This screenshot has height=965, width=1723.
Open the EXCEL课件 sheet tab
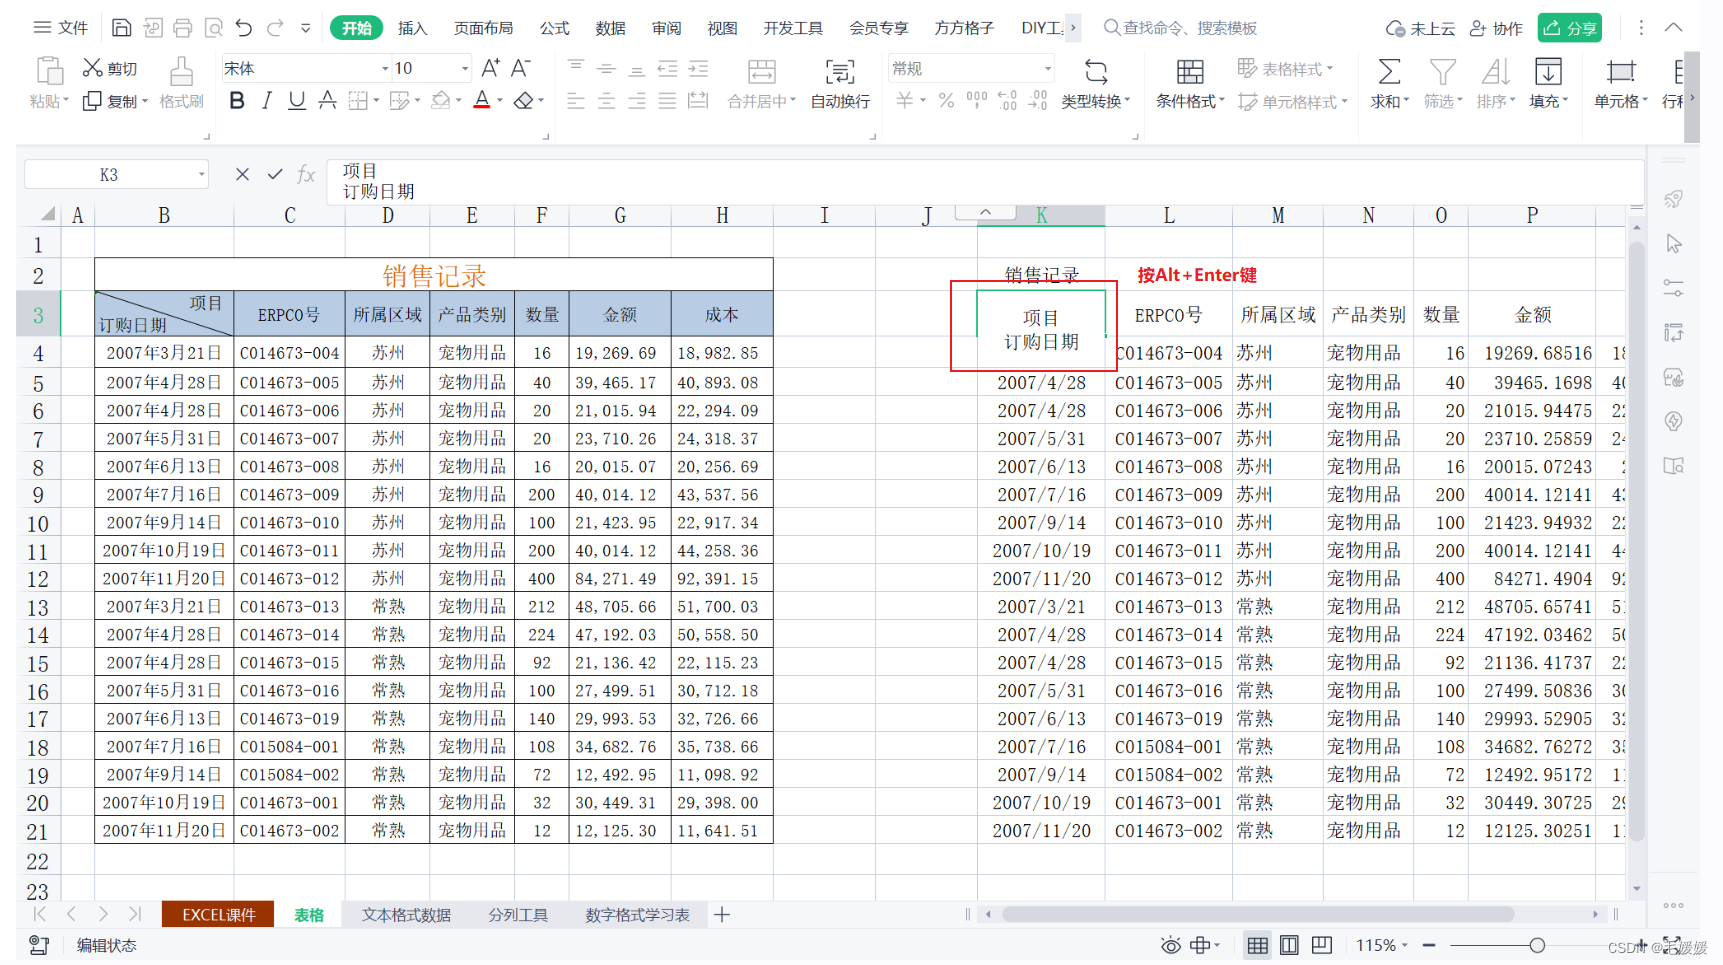coord(218,914)
